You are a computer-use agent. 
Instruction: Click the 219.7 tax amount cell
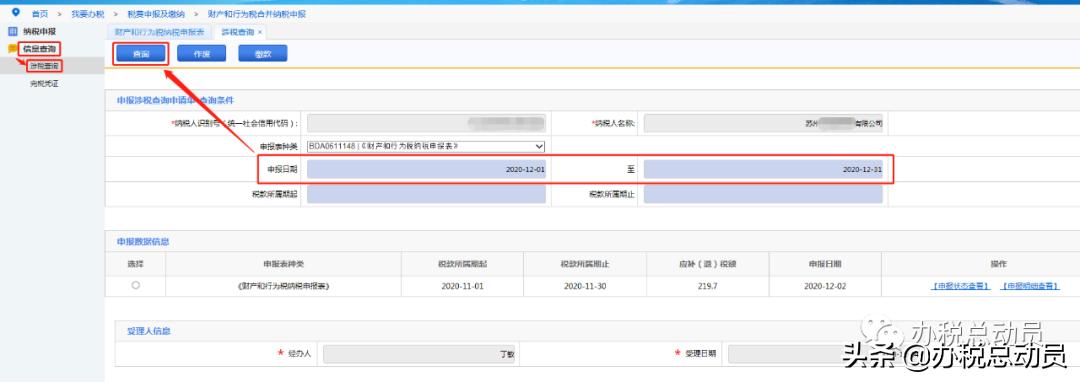point(707,286)
